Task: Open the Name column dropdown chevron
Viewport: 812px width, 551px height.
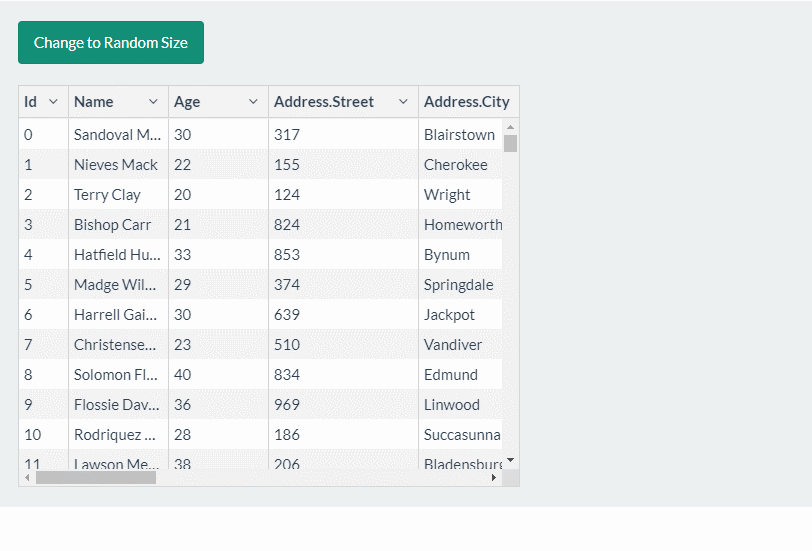Action: [153, 102]
